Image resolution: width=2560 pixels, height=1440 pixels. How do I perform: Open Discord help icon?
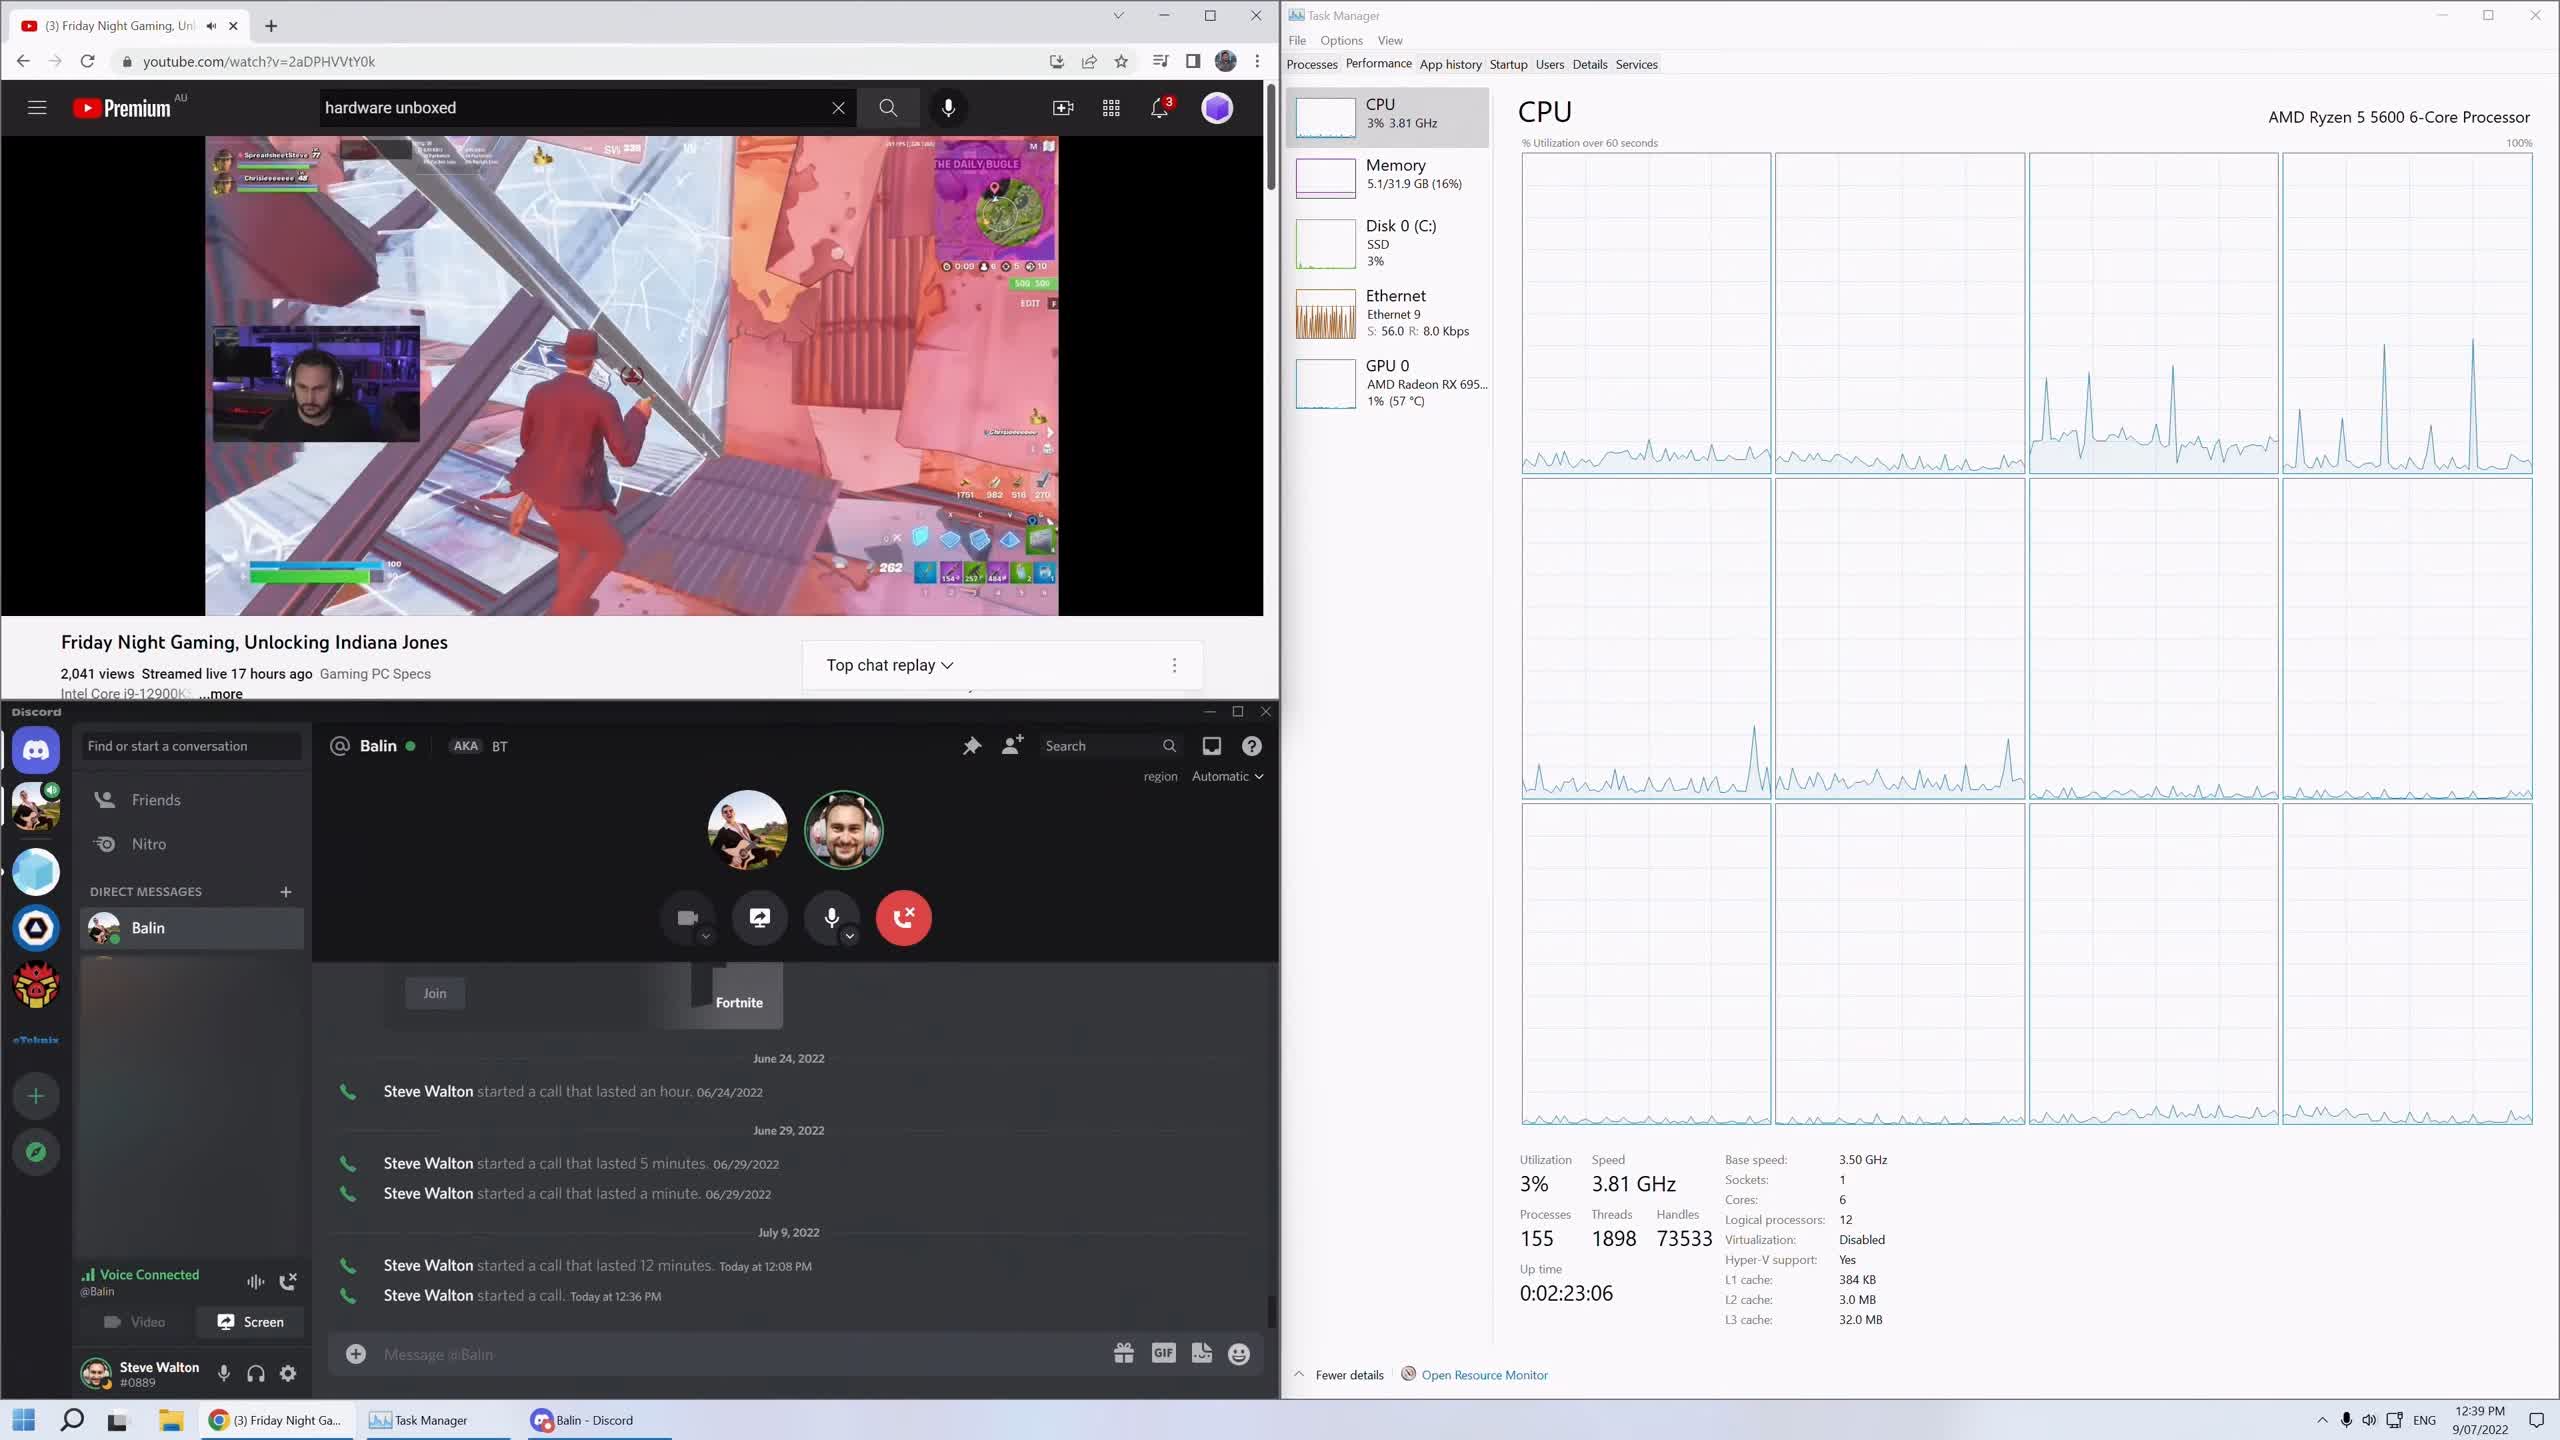1251,746
